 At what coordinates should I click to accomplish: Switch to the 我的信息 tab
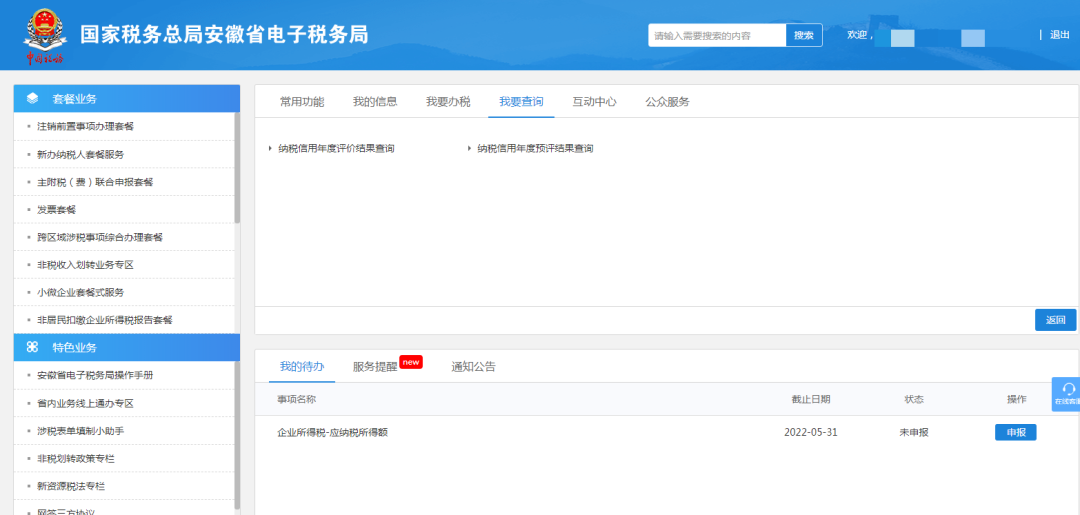click(x=375, y=101)
